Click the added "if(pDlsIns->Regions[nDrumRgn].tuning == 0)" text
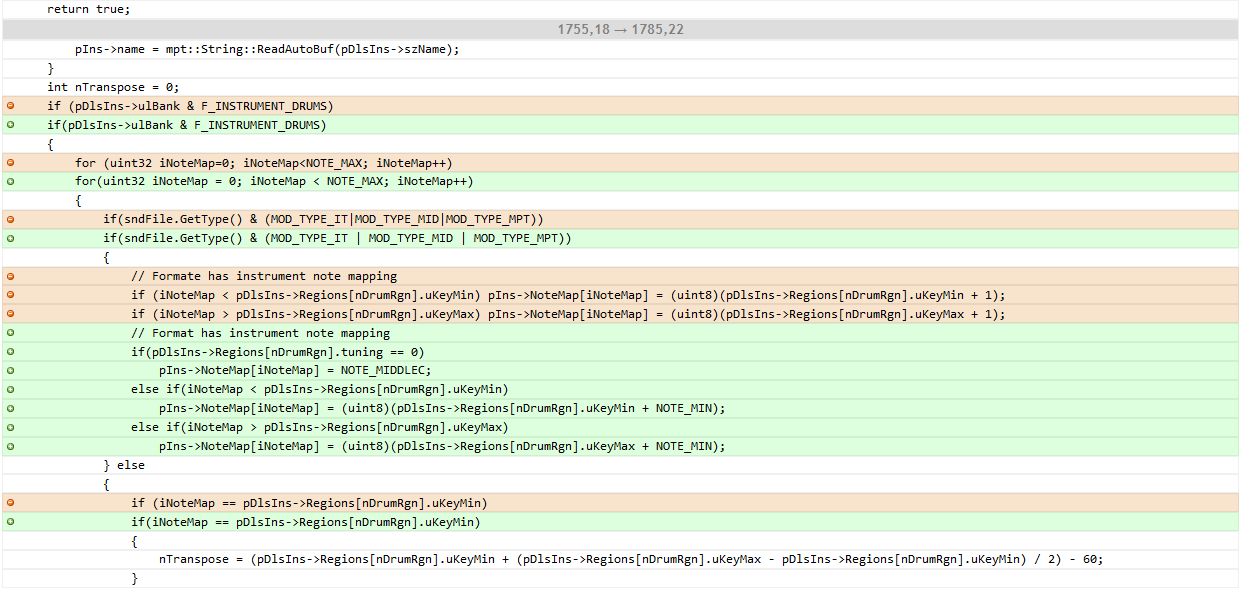This screenshot has height=599, width=1252. click(278, 353)
